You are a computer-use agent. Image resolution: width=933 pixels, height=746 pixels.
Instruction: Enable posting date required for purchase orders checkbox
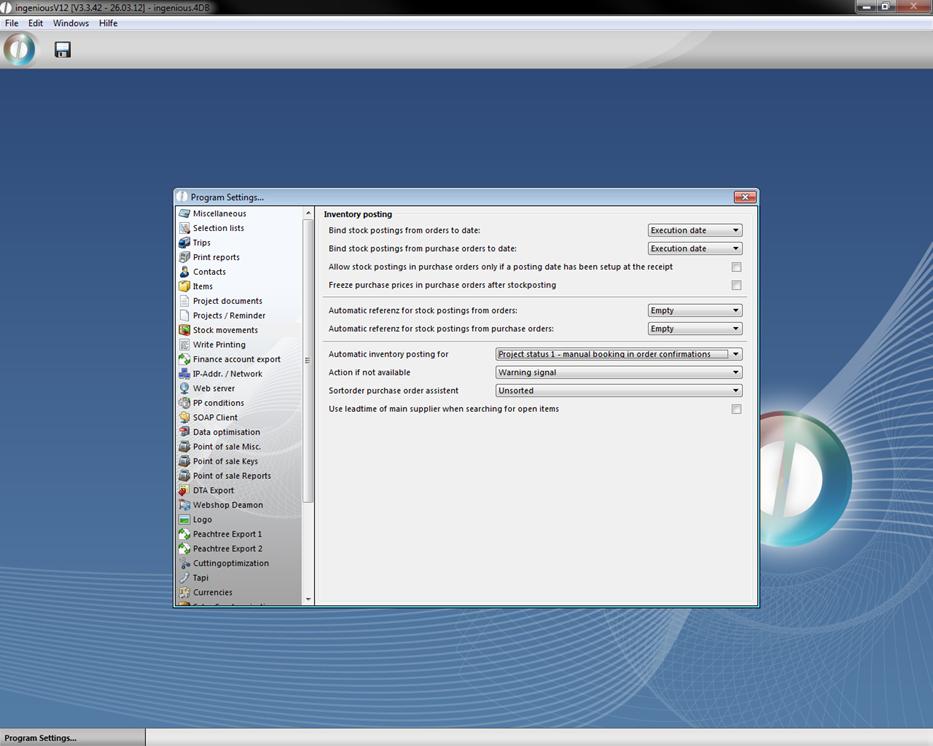coord(736,267)
